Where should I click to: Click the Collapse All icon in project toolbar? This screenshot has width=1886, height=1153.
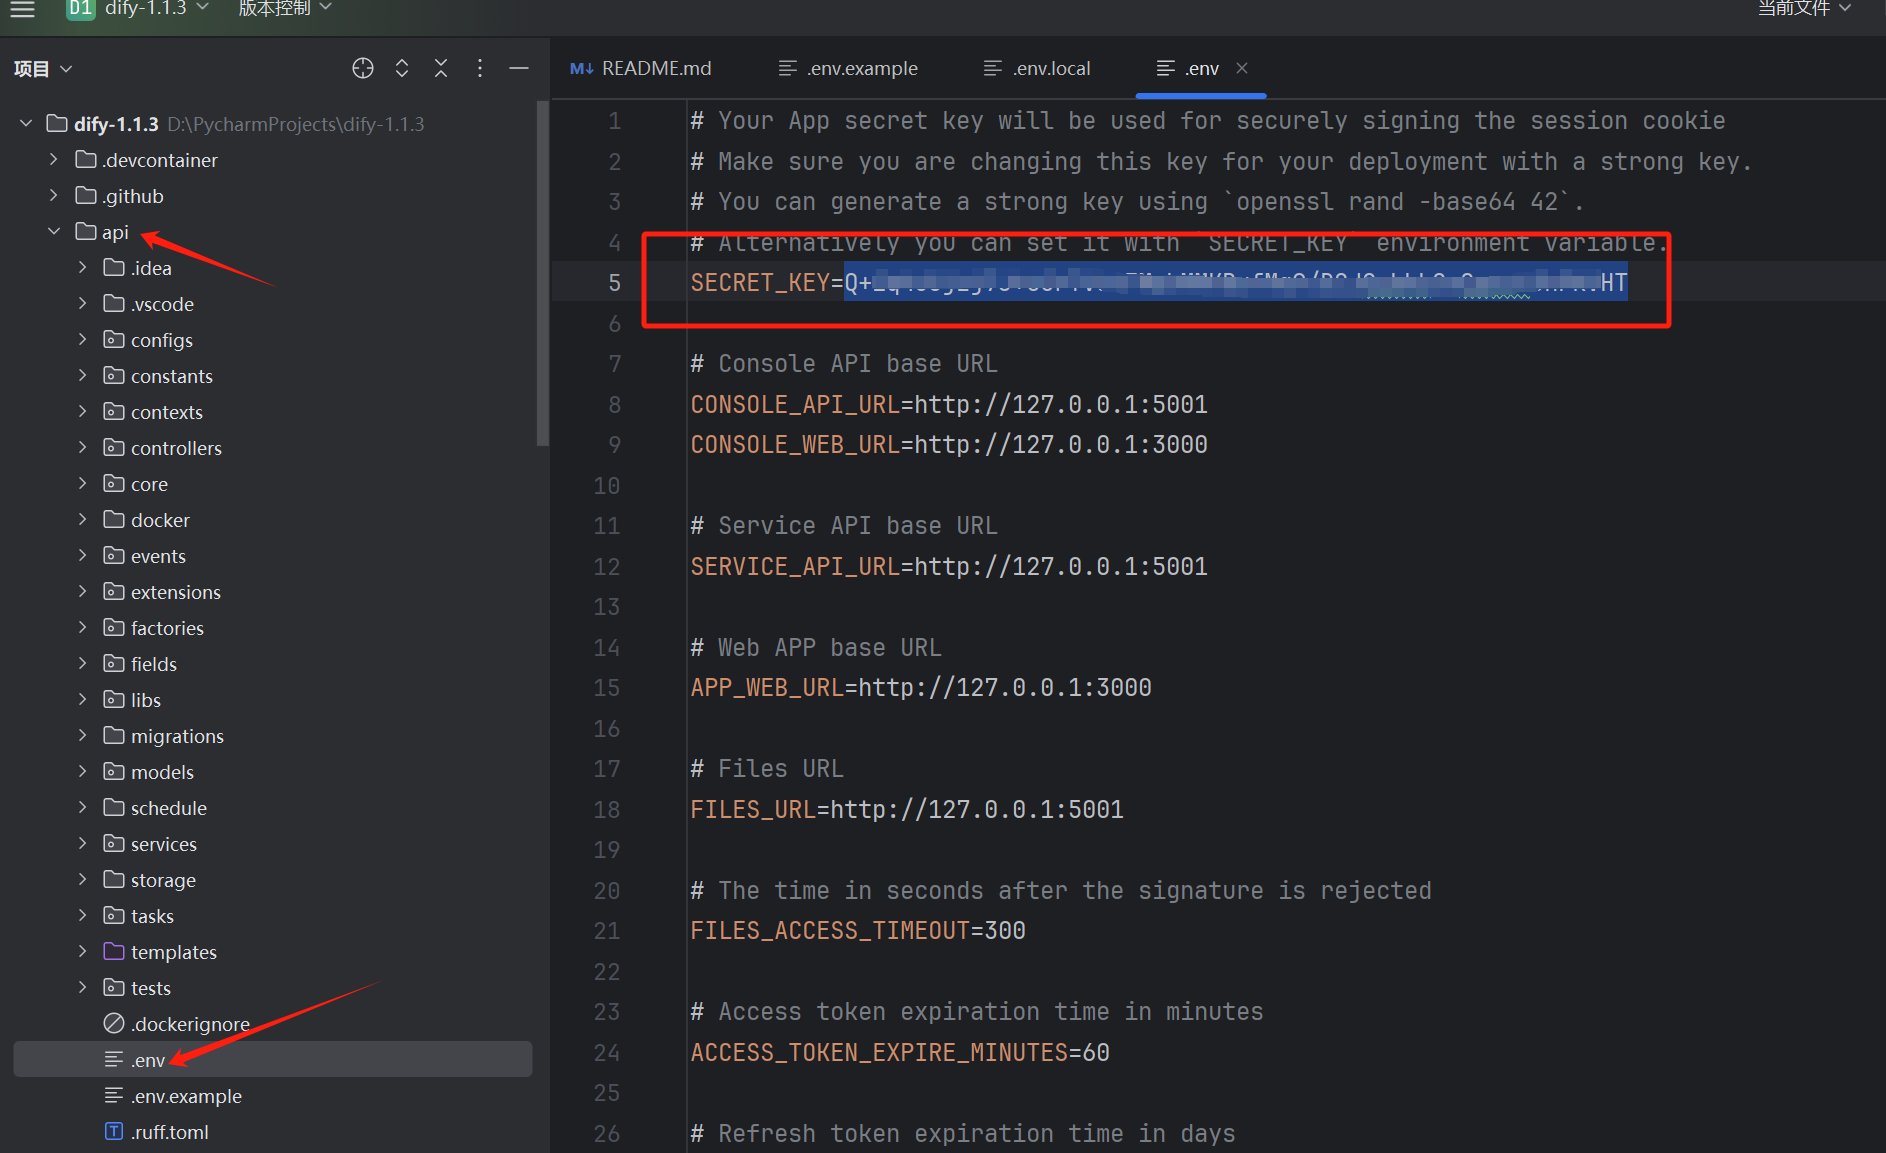[440, 68]
